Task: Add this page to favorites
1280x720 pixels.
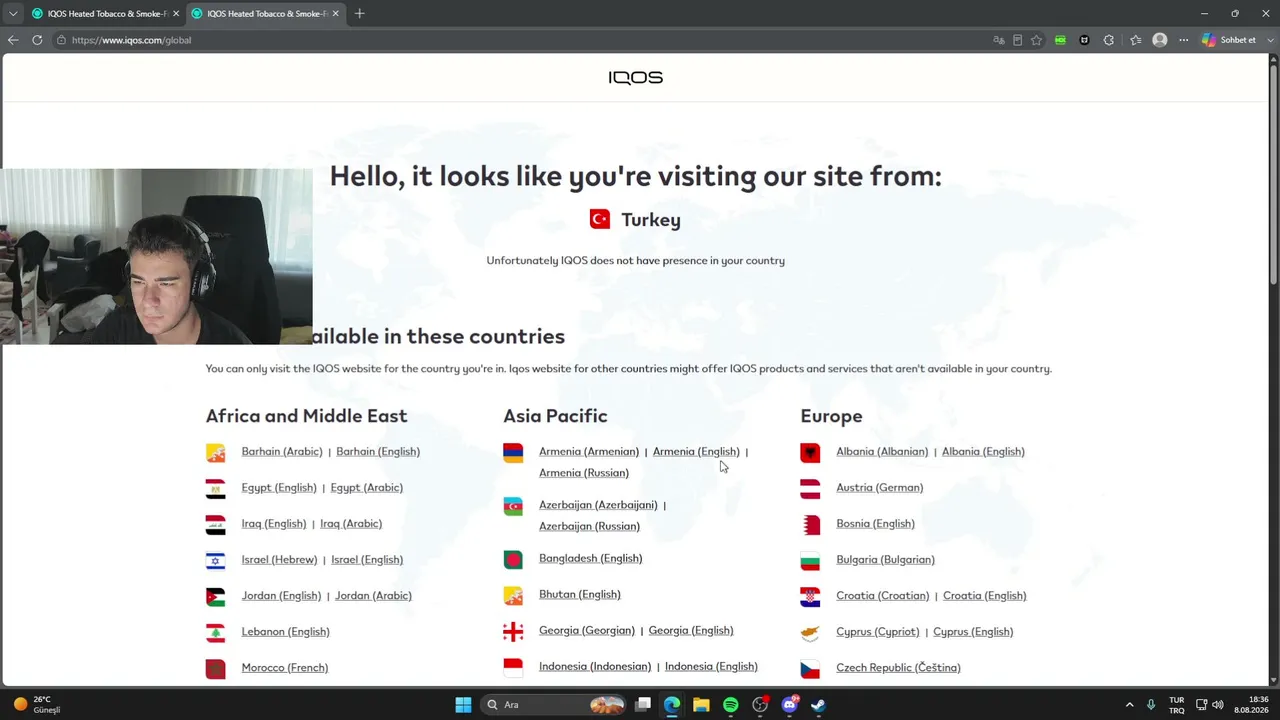Action: point(1037,40)
